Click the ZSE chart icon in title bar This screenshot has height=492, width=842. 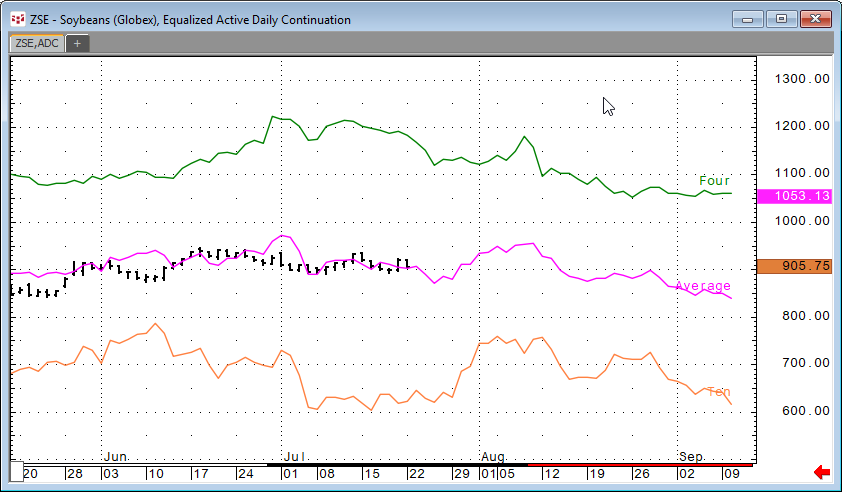coord(17,19)
